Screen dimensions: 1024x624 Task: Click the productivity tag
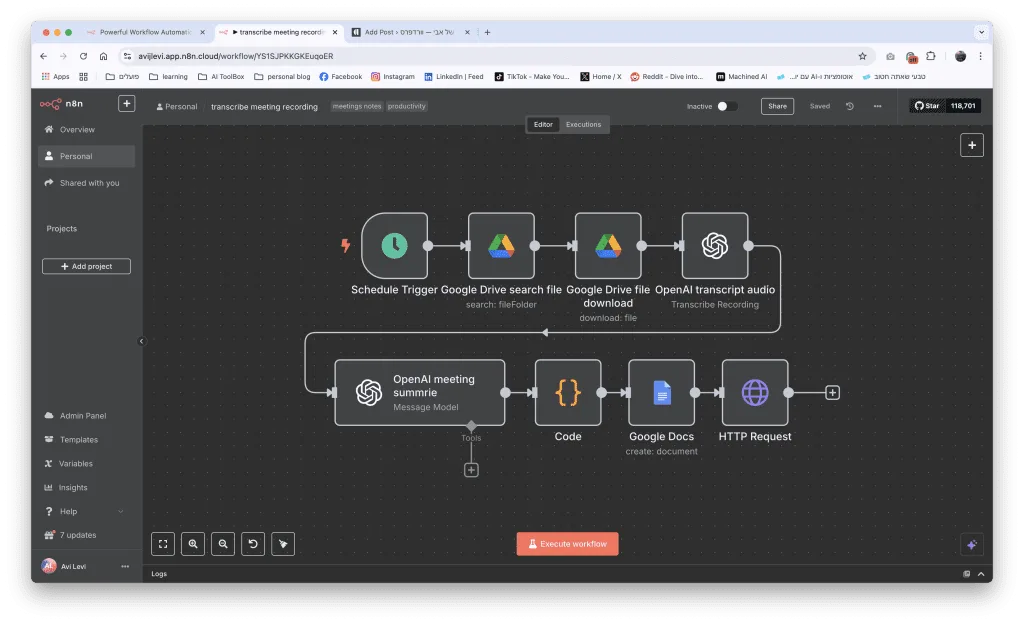pos(406,106)
